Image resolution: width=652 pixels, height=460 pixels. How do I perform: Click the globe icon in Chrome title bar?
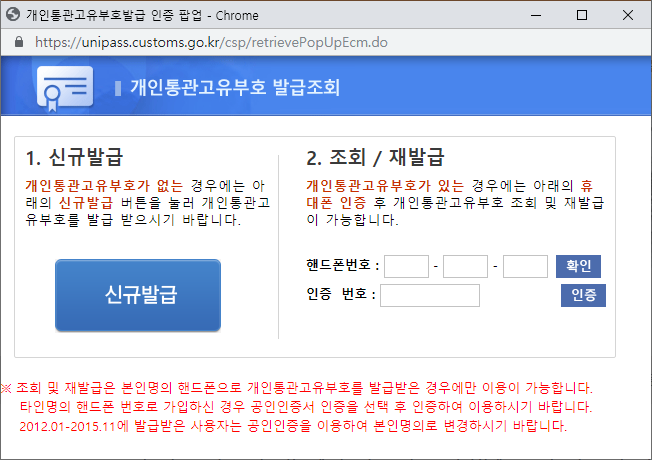tap(13, 15)
